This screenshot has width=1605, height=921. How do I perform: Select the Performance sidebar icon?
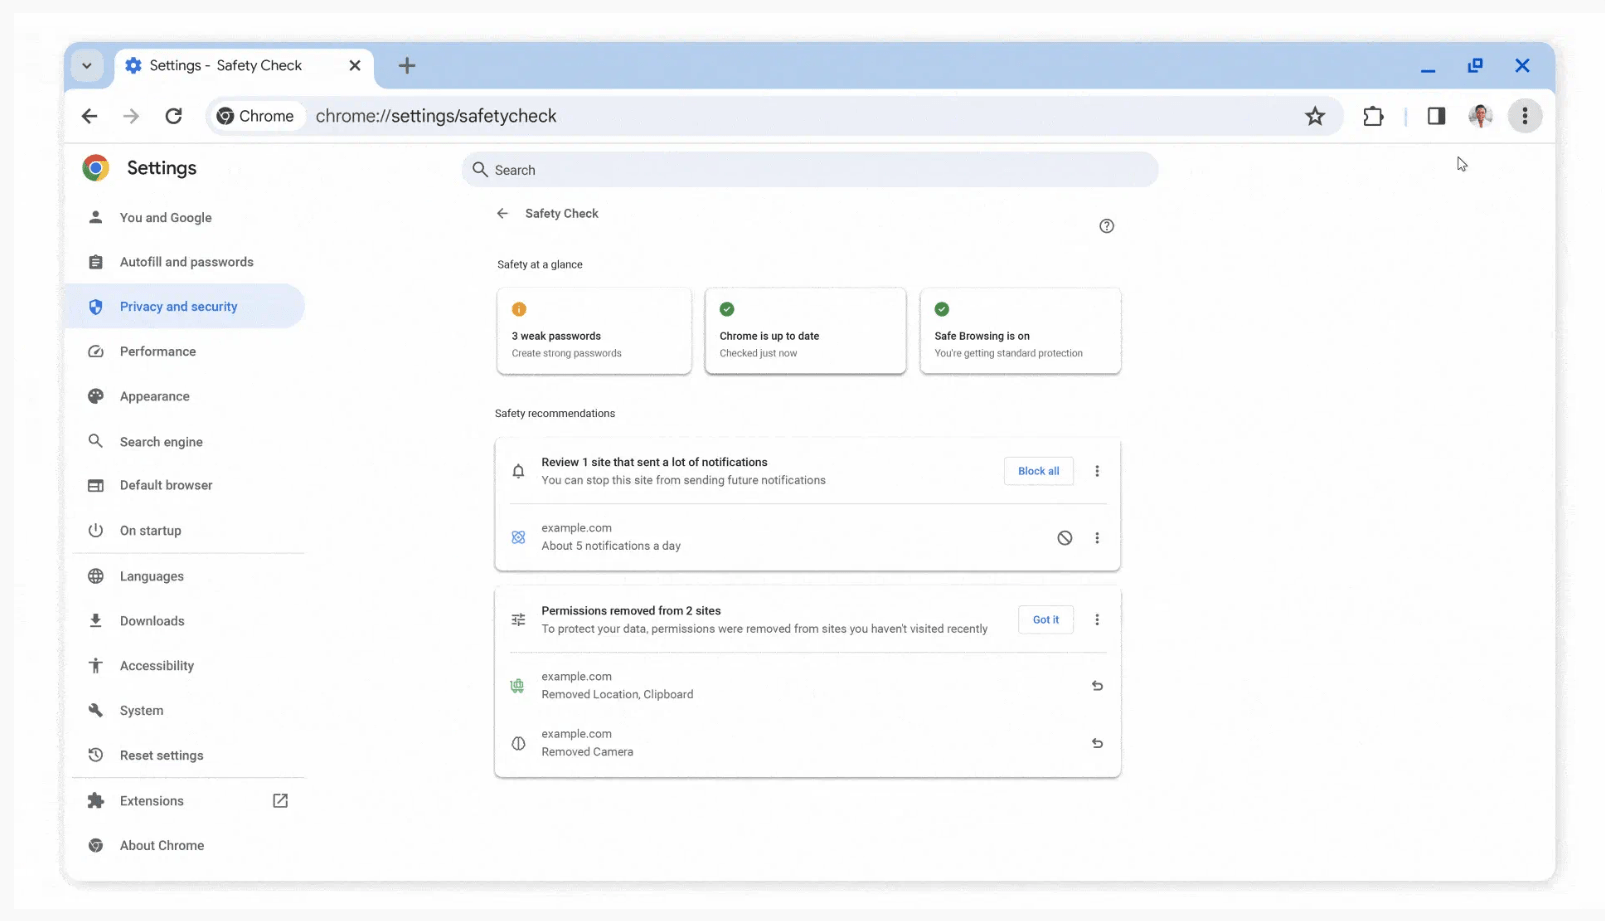[x=95, y=351]
